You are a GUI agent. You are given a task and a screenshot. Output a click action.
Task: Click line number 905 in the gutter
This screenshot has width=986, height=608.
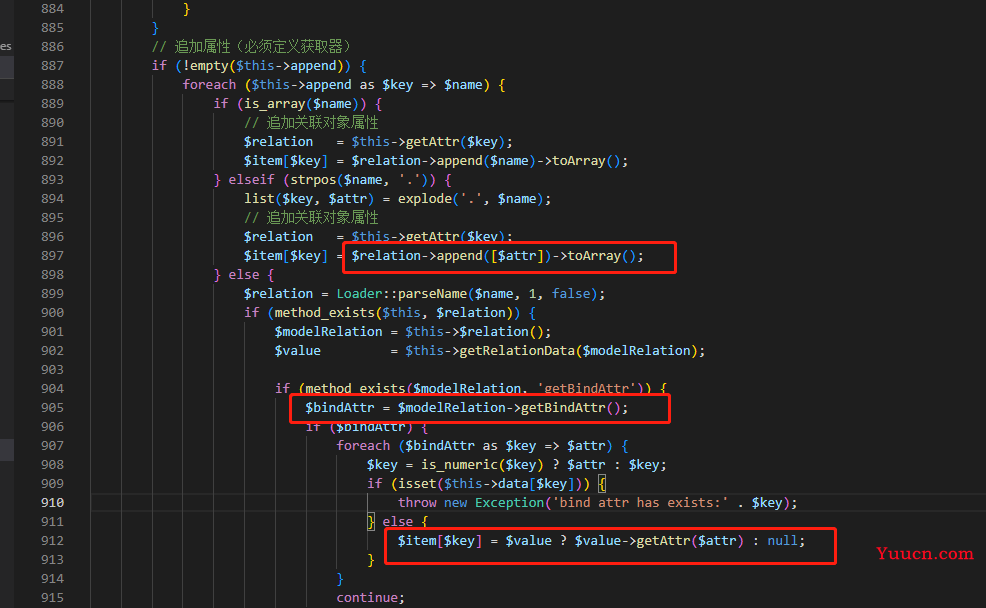(52, 407)
